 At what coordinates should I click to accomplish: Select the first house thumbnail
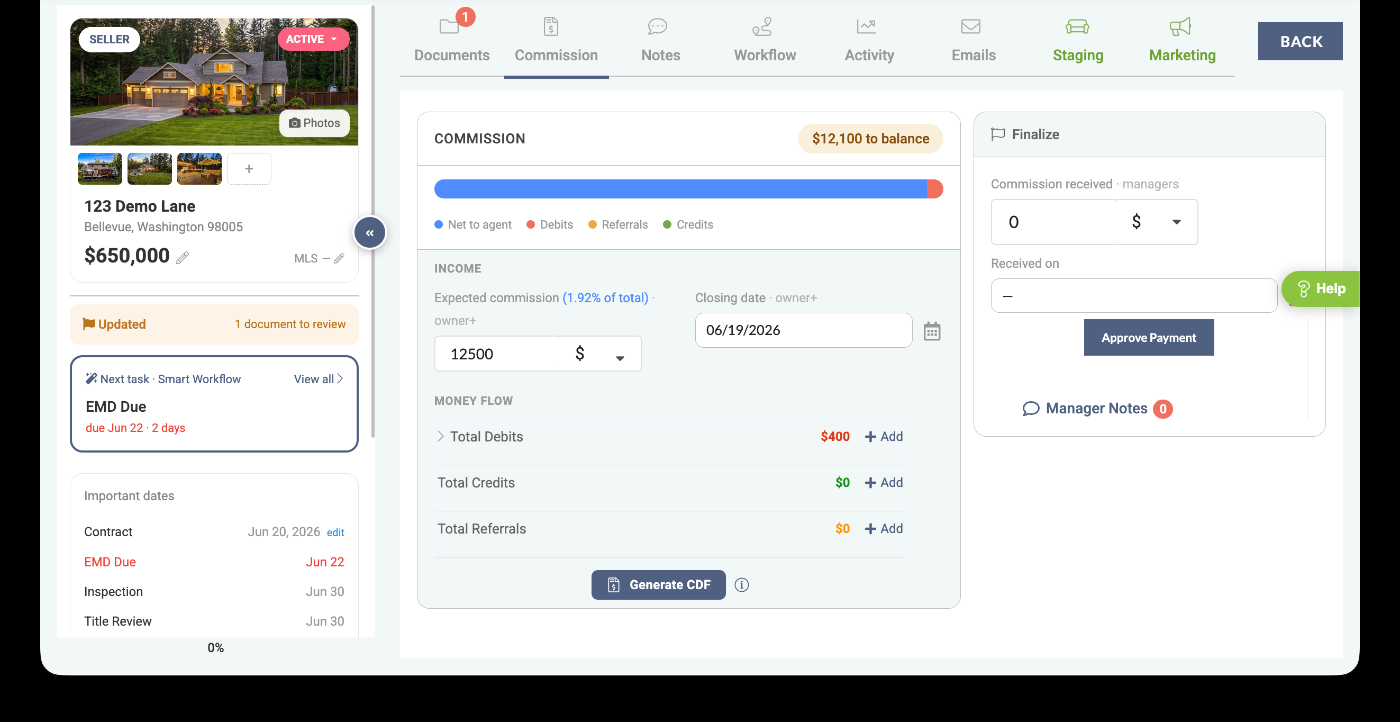(100, 169)
